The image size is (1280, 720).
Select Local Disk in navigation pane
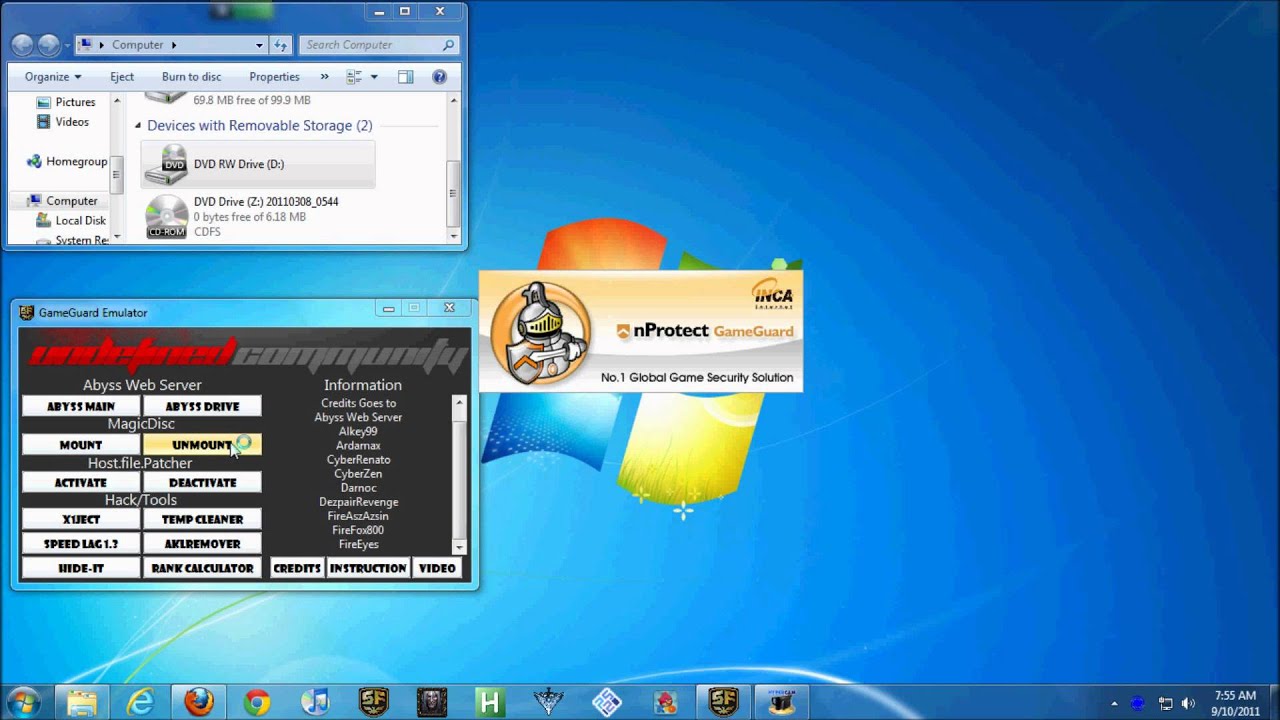[70, 221]
